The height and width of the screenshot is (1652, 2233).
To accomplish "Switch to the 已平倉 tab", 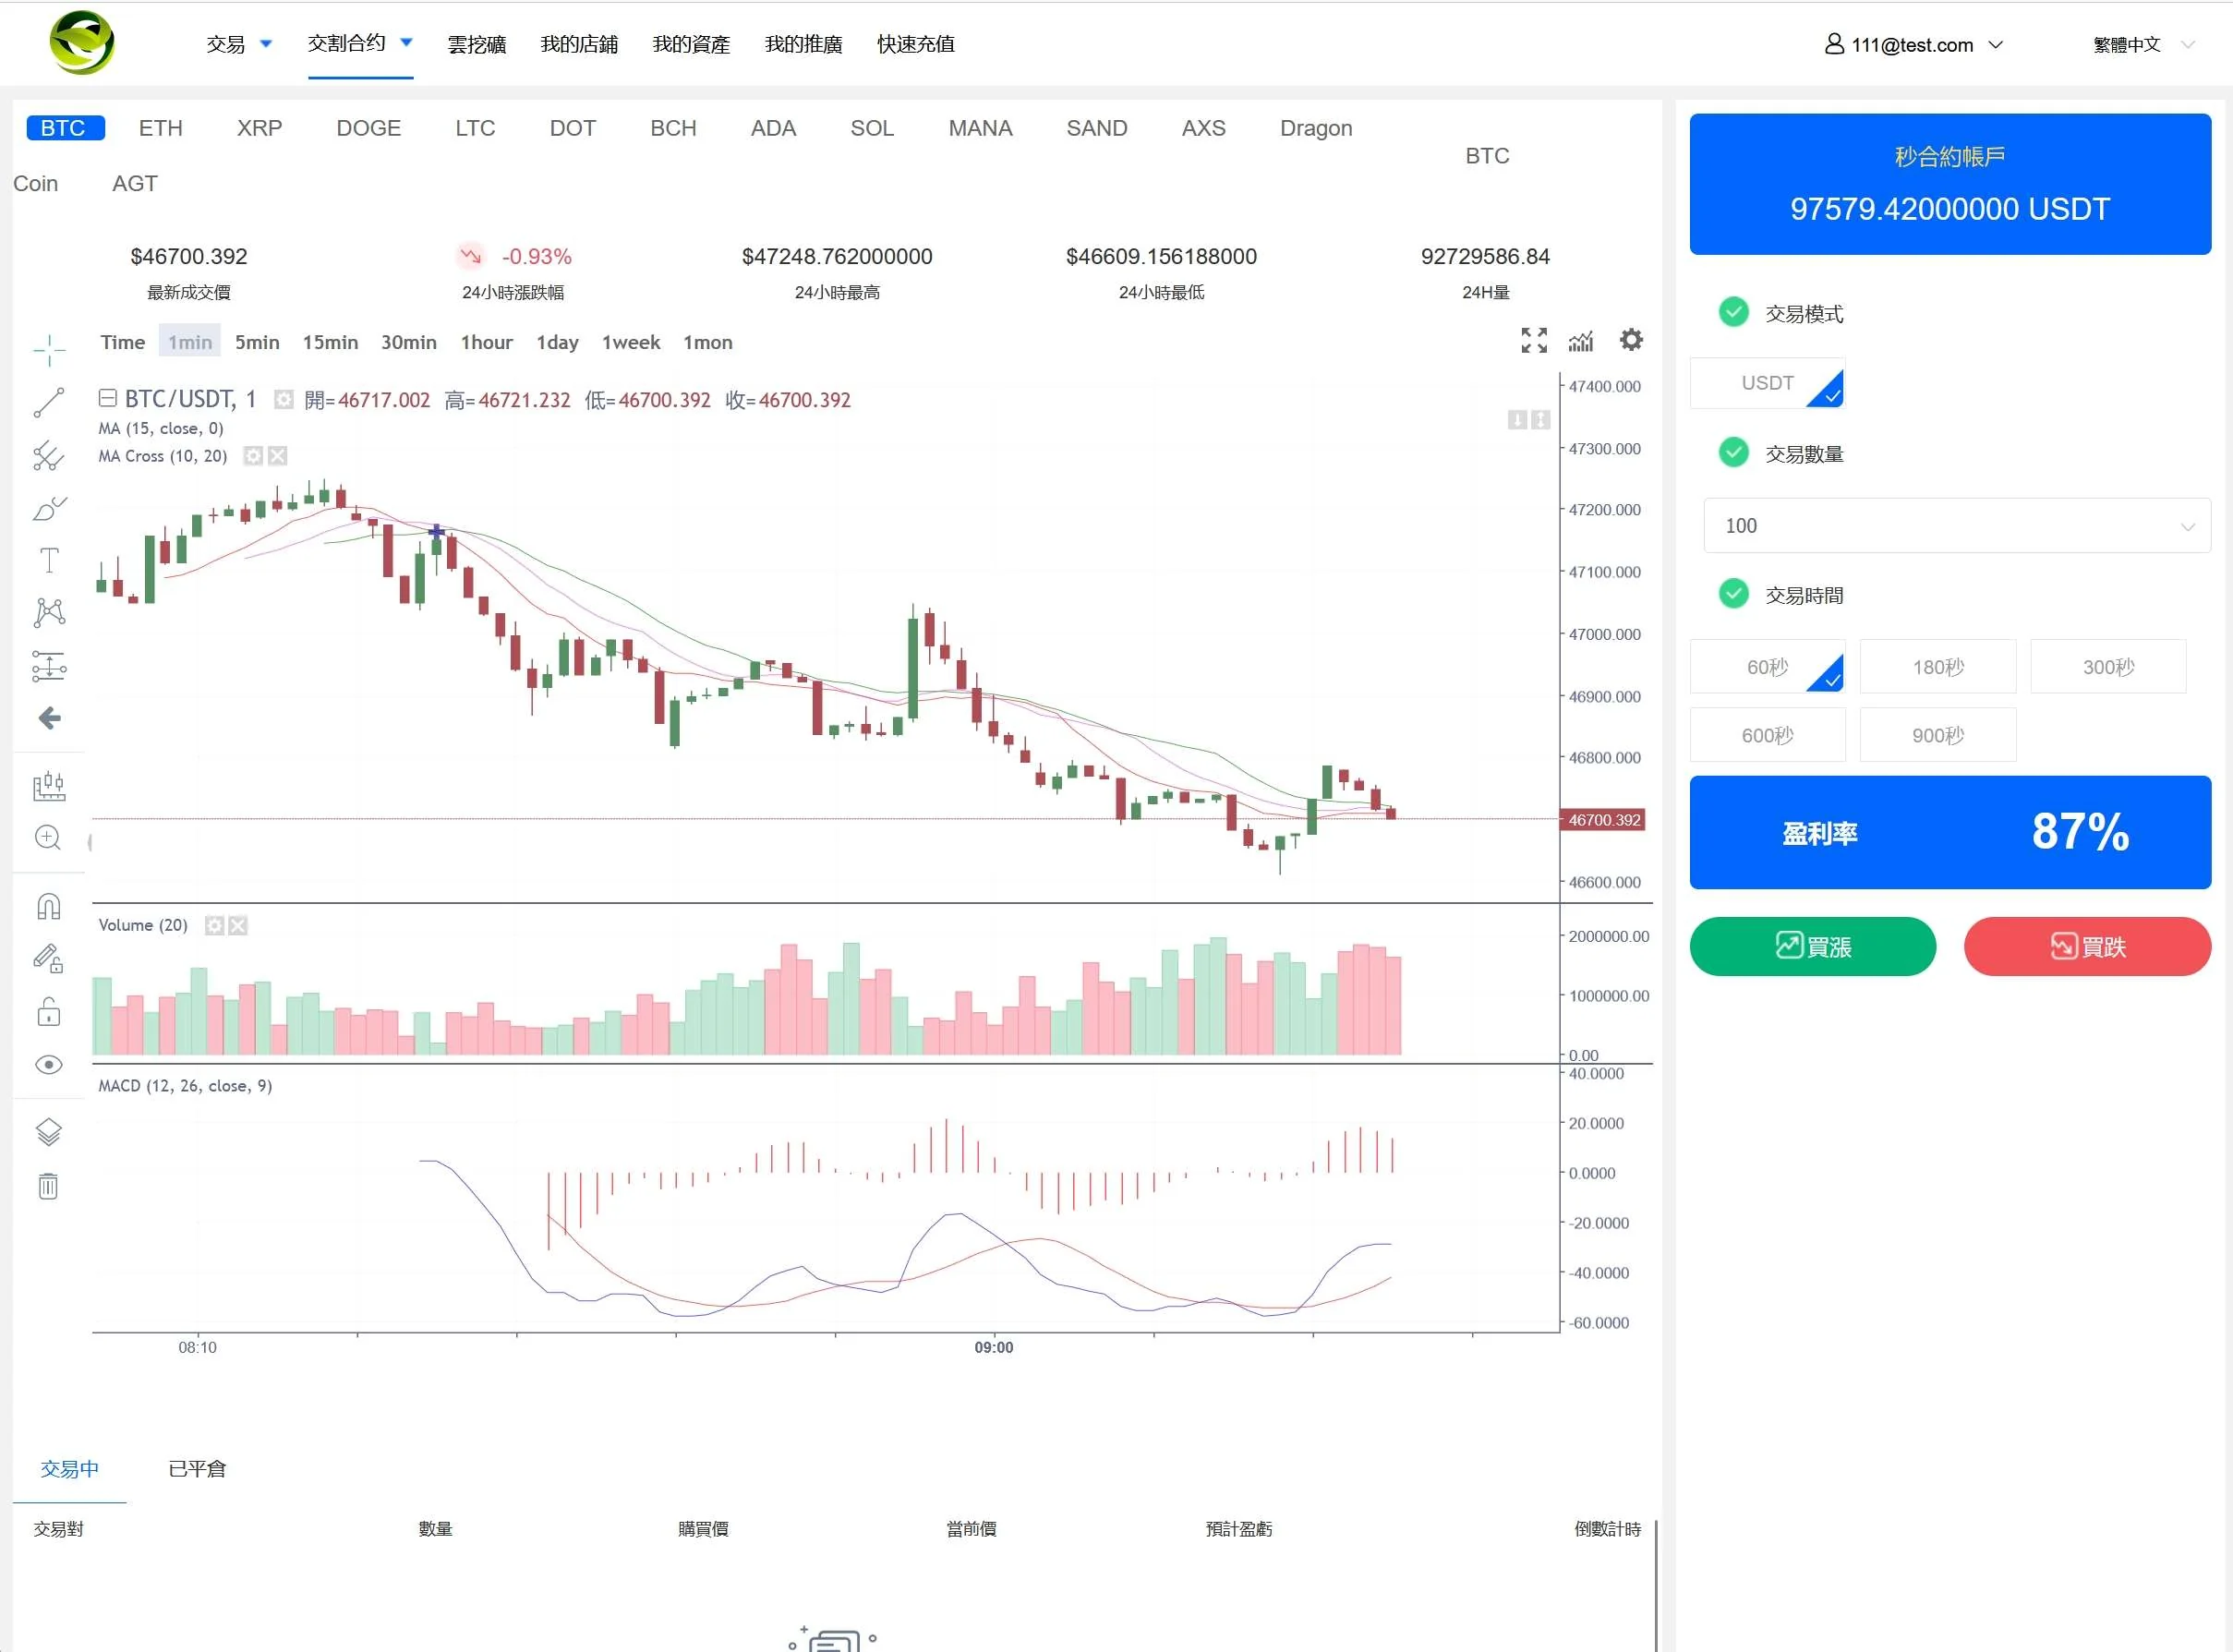I will pos(197,1469).
